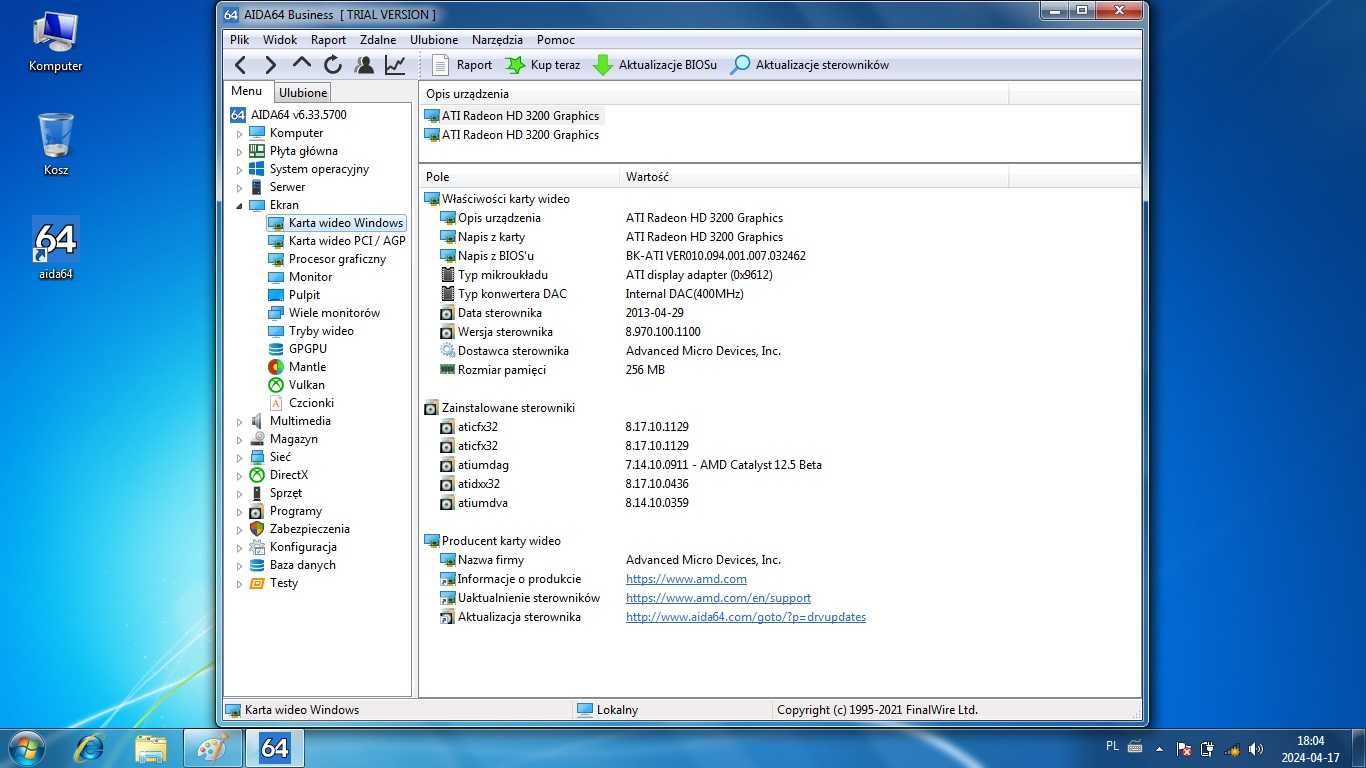This screenshot has width=1366, height=768.
Task: Open the aida64.com drvupdates link
Action: (746, 617)
